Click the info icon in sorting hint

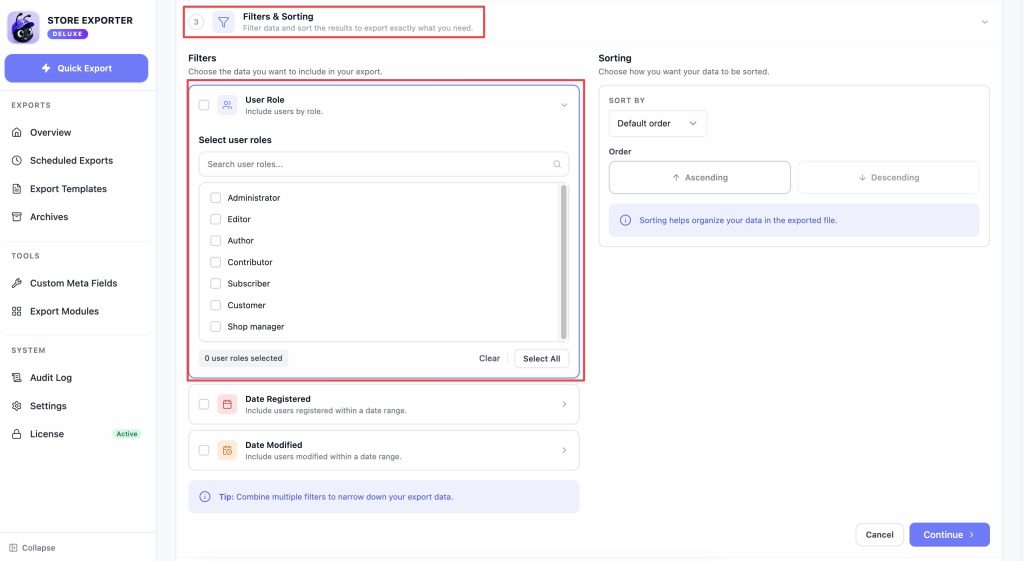pyautogui.click(x=625, y=220)
